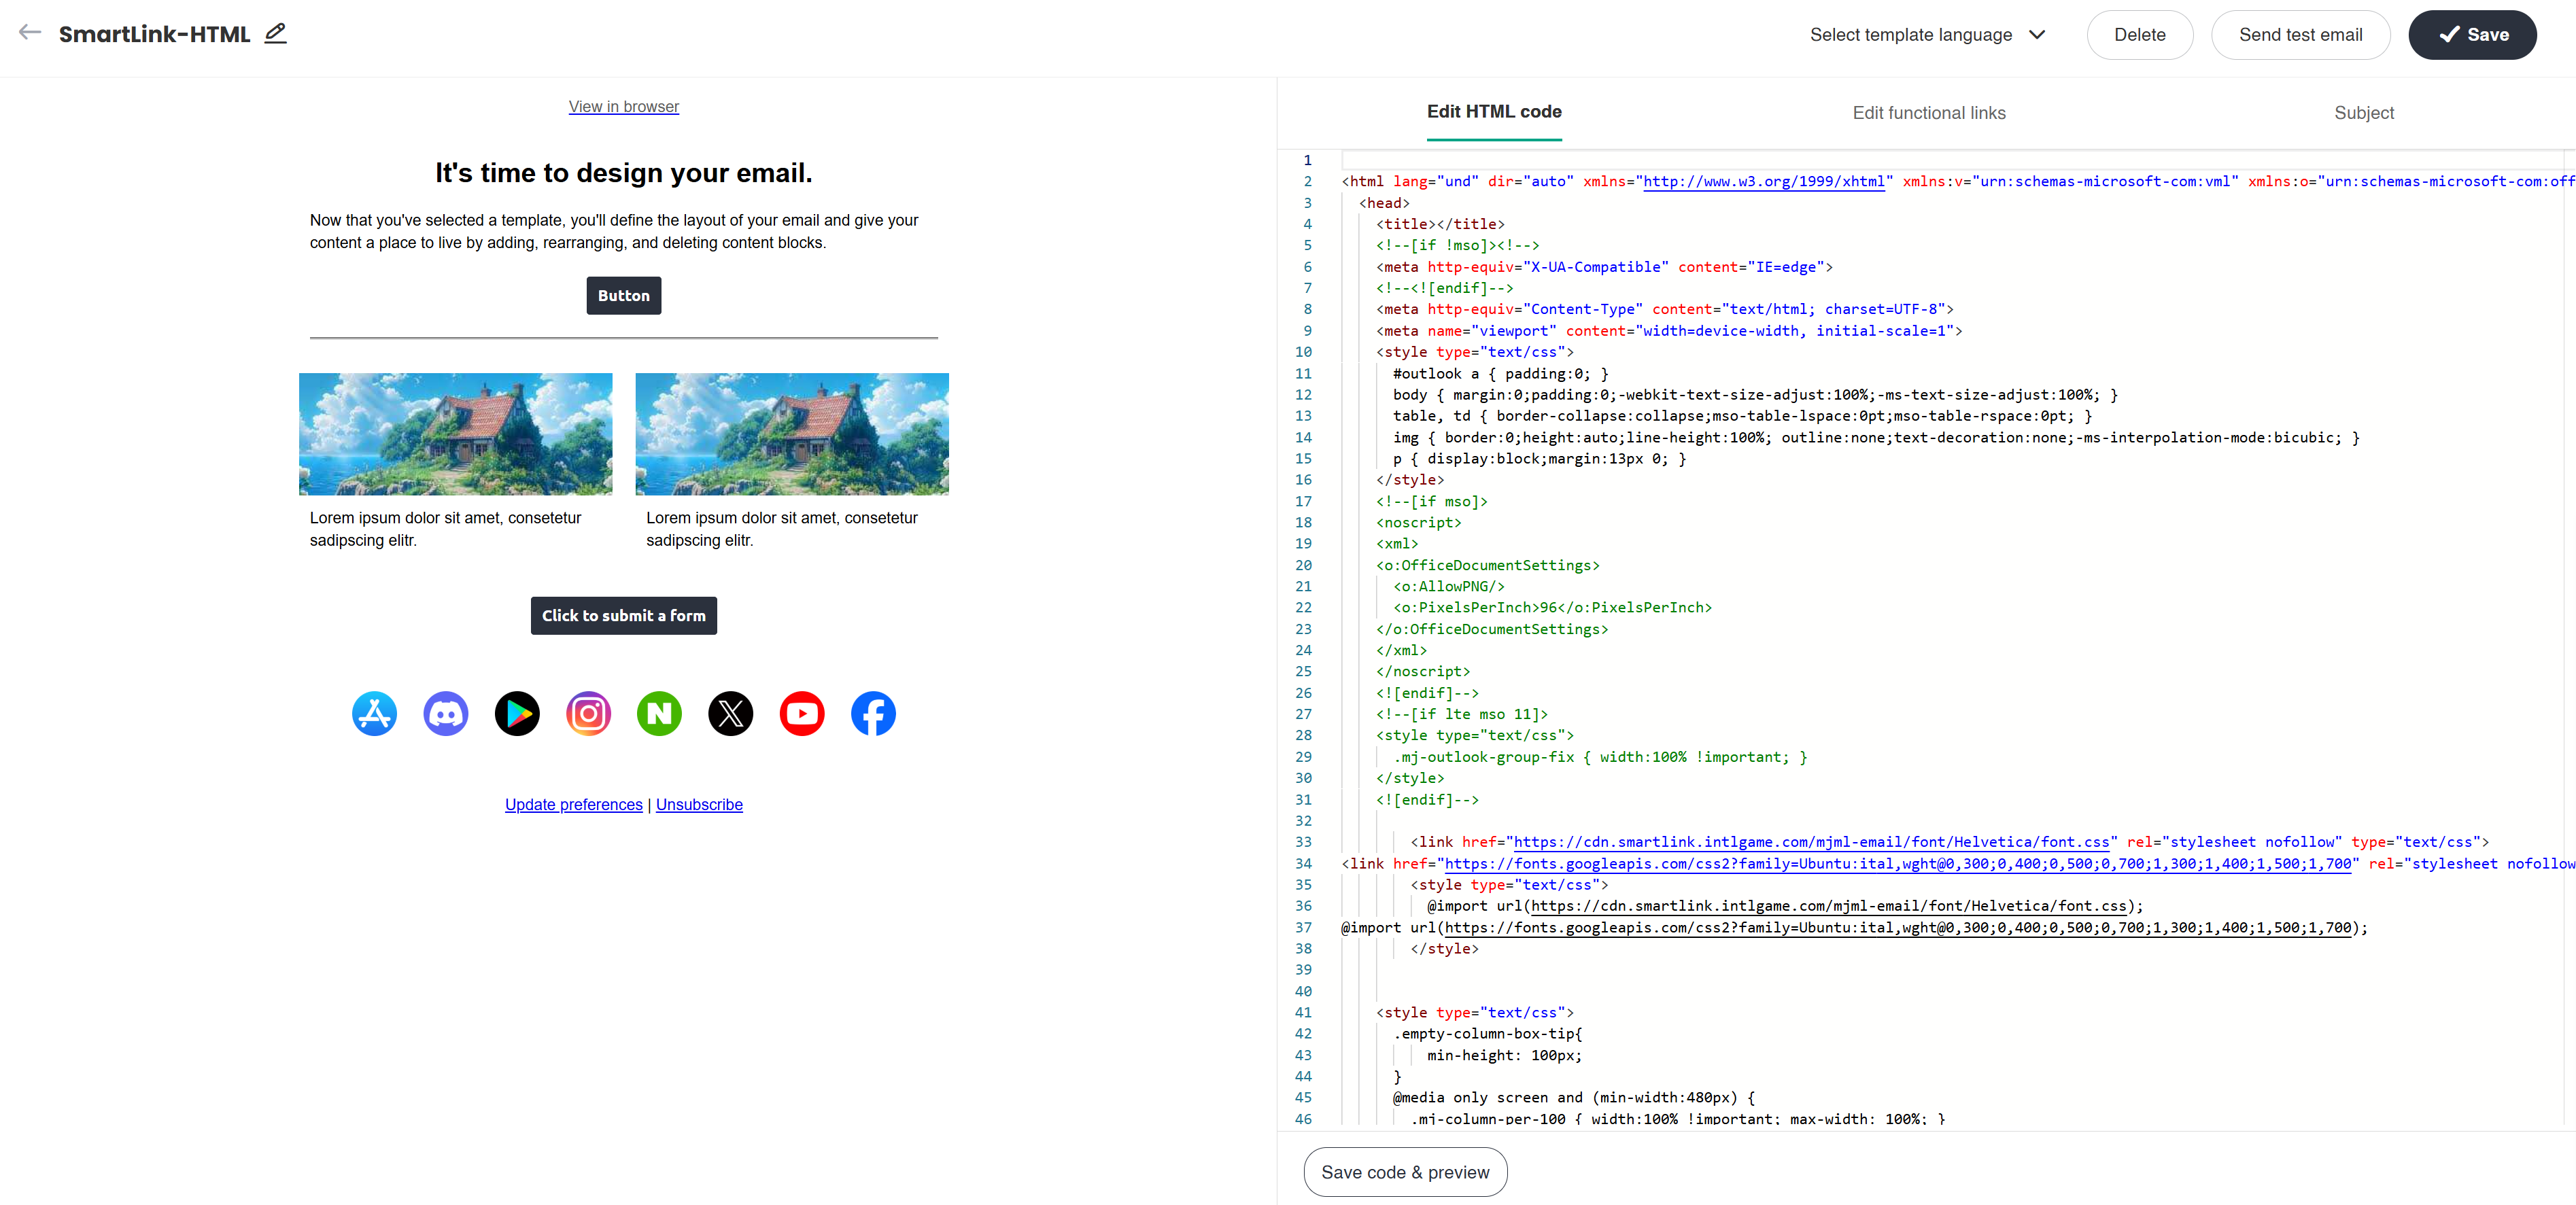Open Select template language dropdown

[1927, 35]
